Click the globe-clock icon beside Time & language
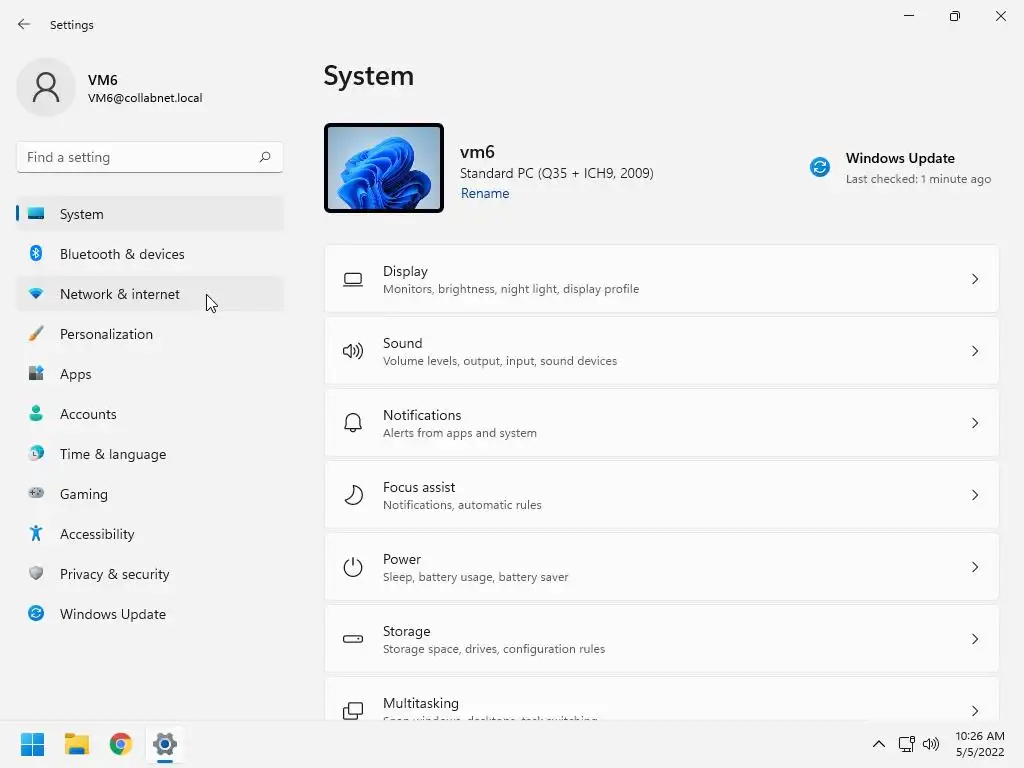 pyautogui.click(x=36, y=453)
